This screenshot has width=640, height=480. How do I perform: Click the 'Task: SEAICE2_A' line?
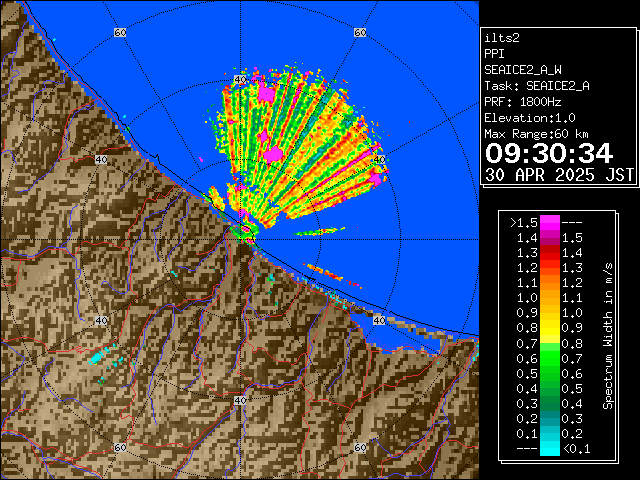[537, 86]
